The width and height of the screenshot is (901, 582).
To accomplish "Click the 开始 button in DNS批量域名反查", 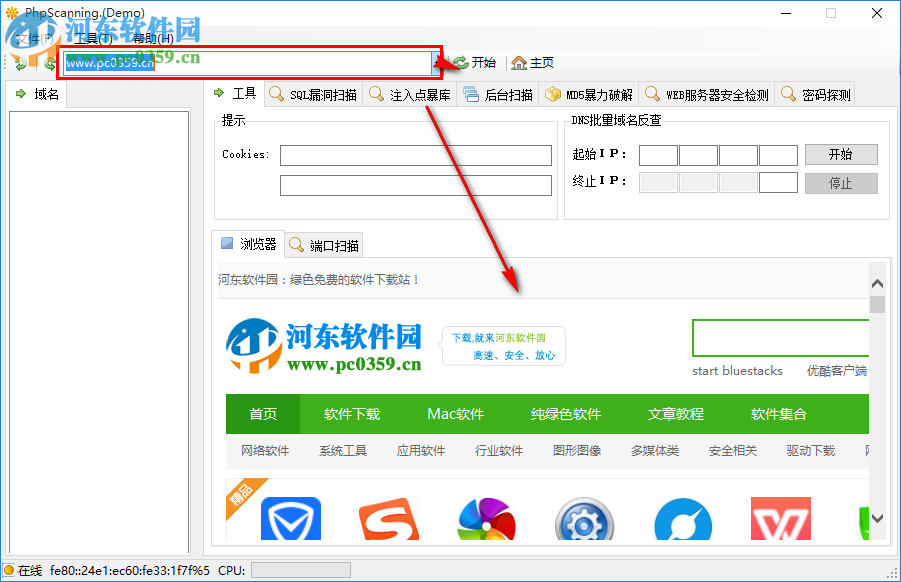I will click(x=840, y=154).
